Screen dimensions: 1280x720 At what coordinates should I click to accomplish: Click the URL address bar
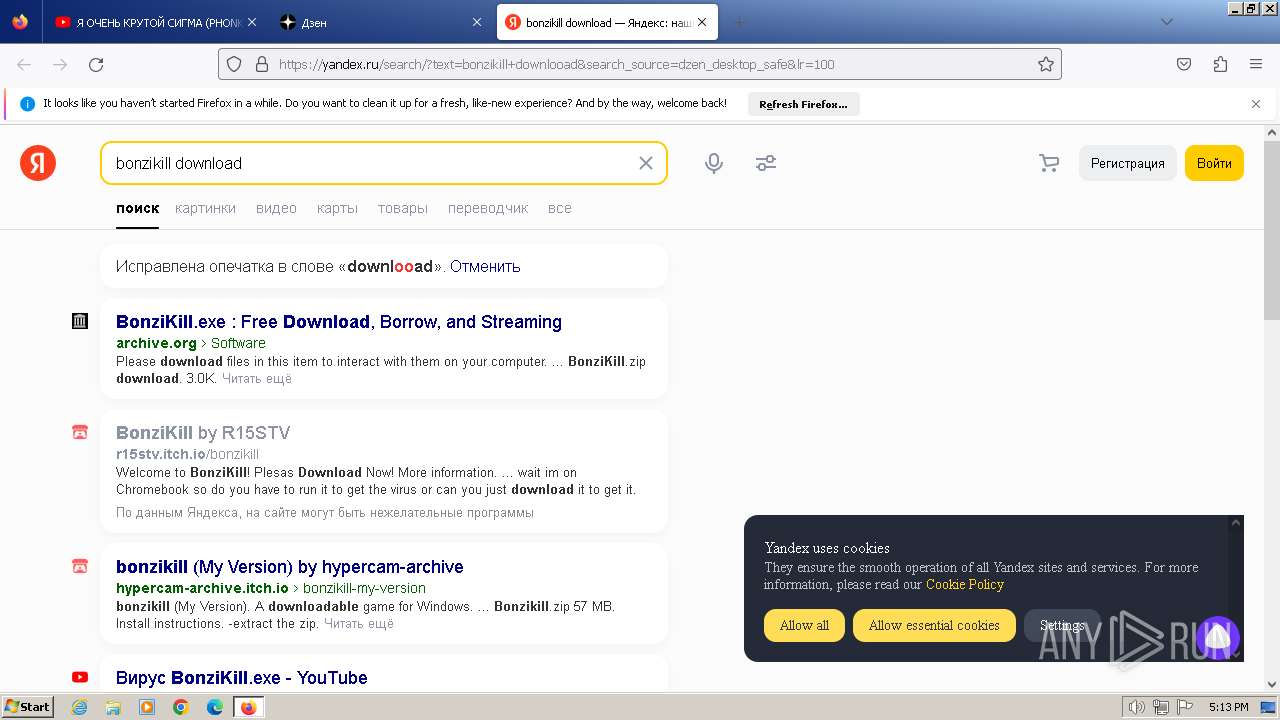click(640, 64)
